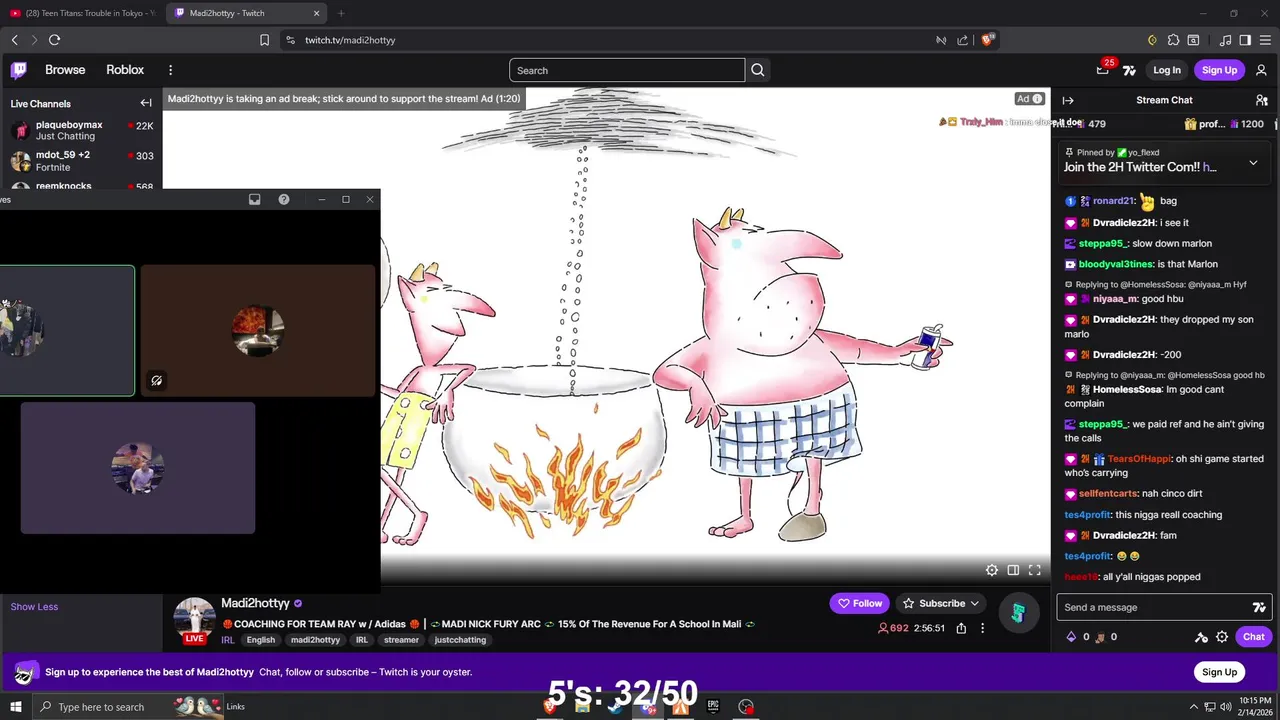Open stream more options vertical dots
1280x720 pixels.
tap(982, 628)
